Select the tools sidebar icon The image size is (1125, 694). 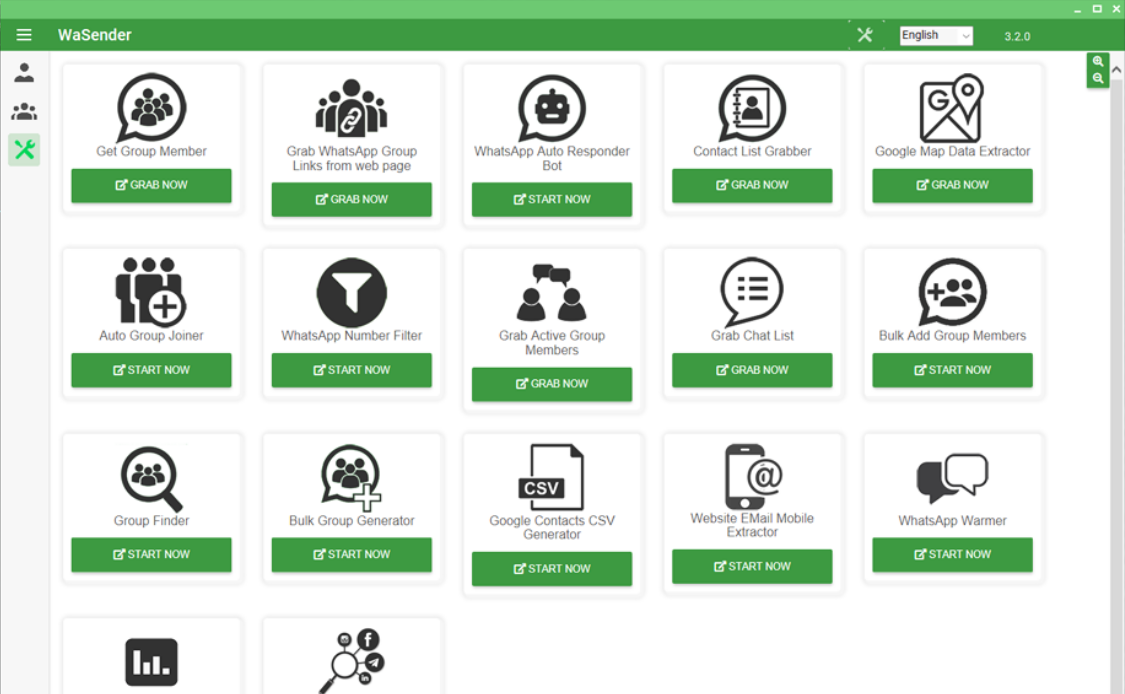(24, 149)
